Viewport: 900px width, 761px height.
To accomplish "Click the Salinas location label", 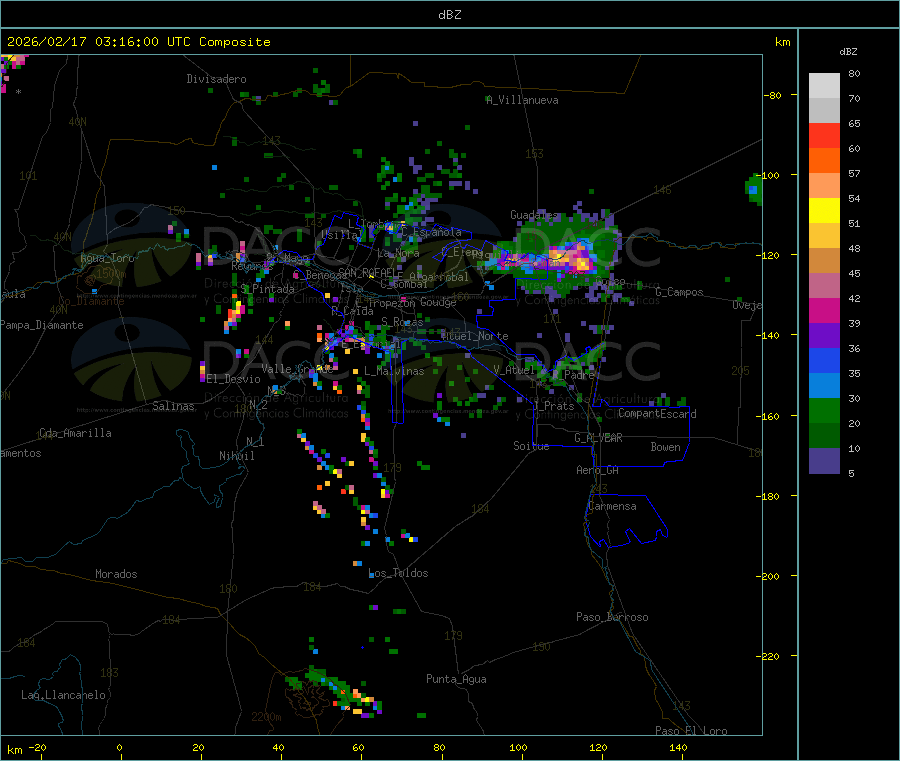I will (173, 406).
